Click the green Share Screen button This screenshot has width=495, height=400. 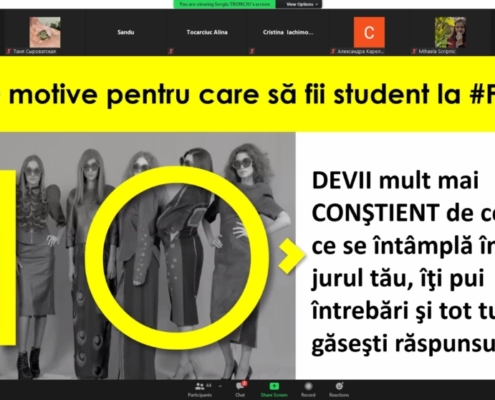tap(274, 389)
